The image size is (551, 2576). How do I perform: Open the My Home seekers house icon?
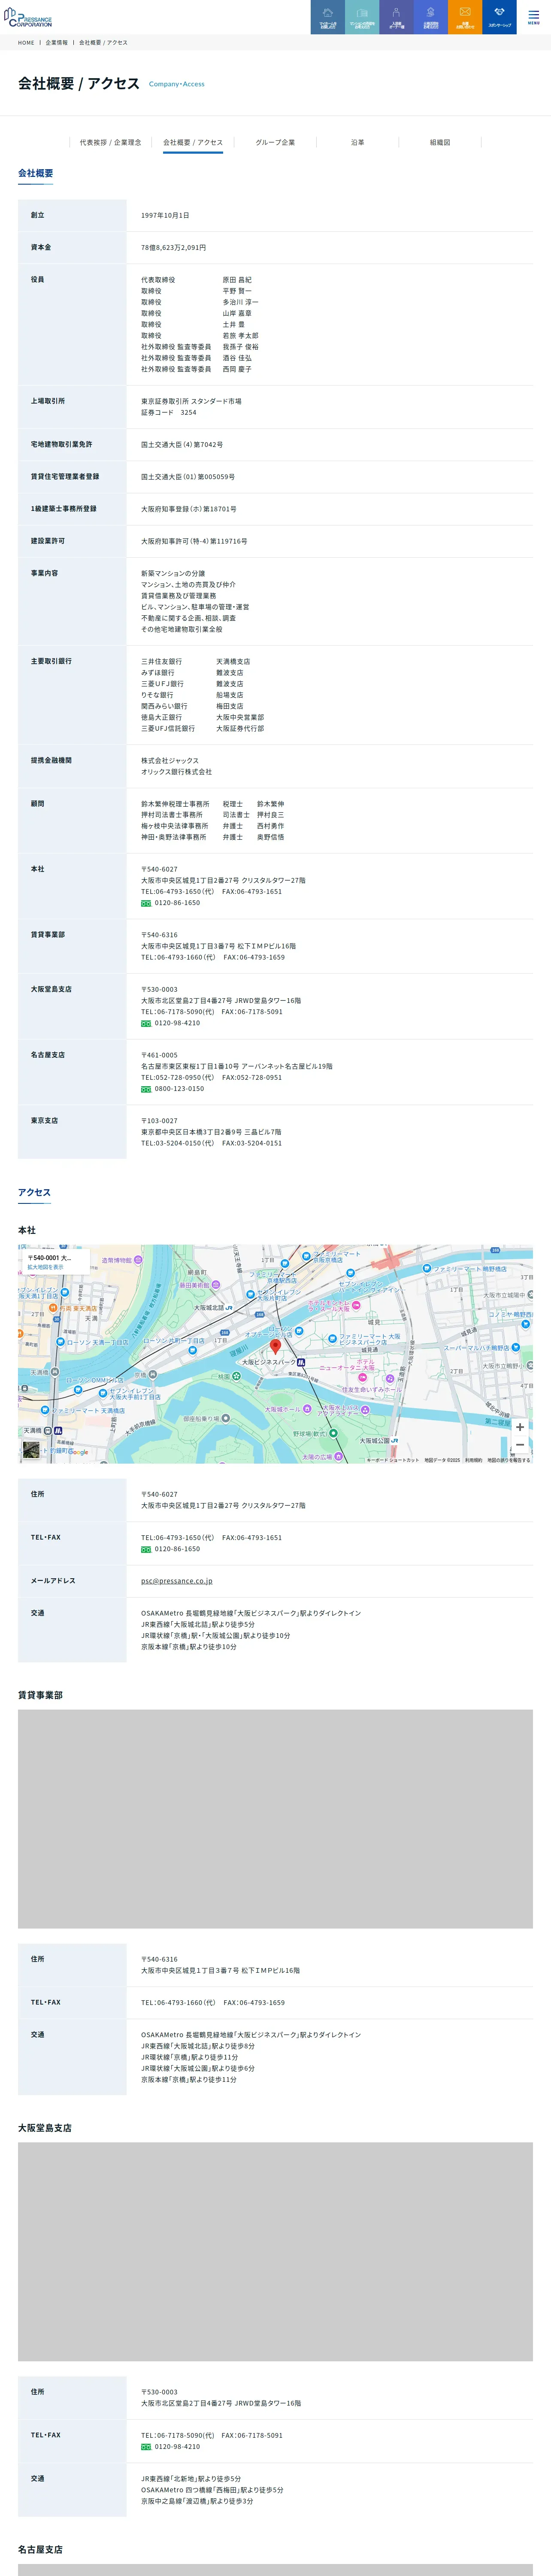tap(328, 17)
